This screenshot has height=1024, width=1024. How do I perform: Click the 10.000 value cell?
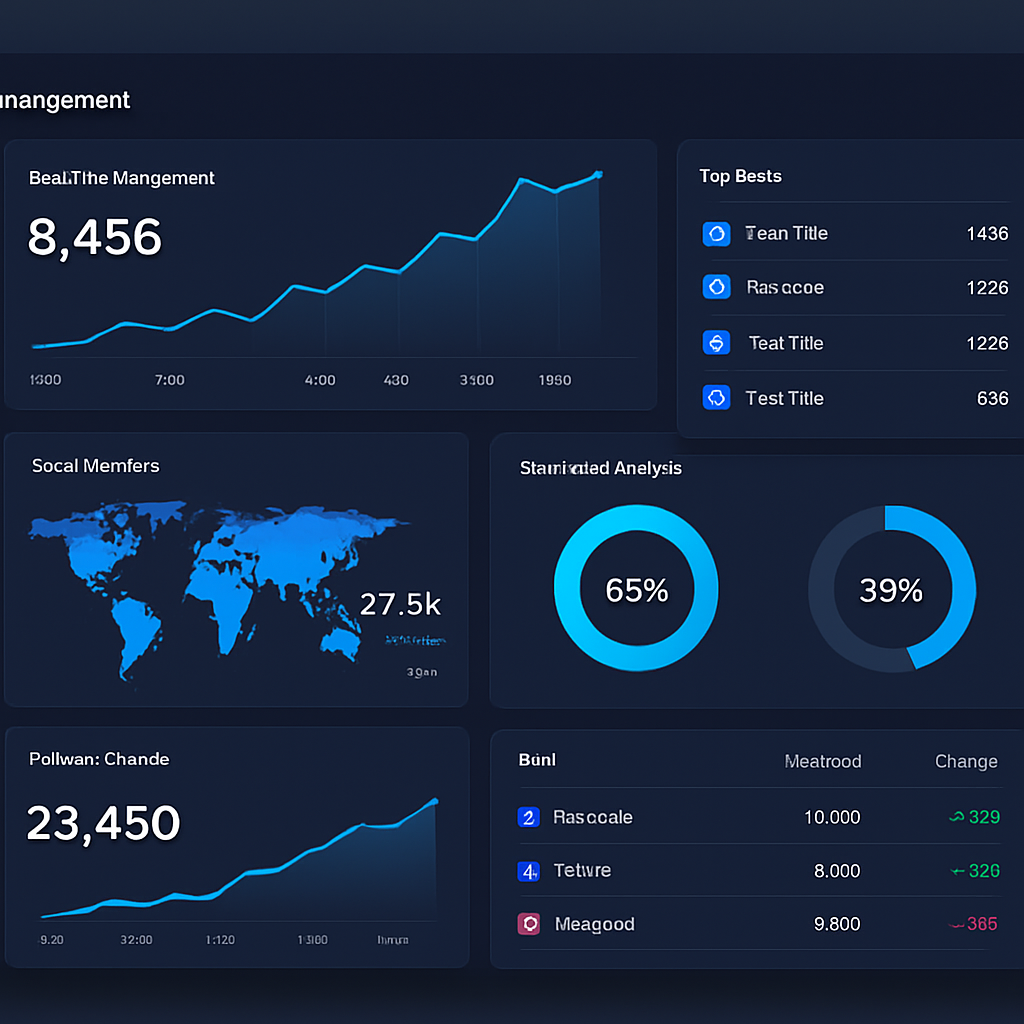[x=832, y=818]
